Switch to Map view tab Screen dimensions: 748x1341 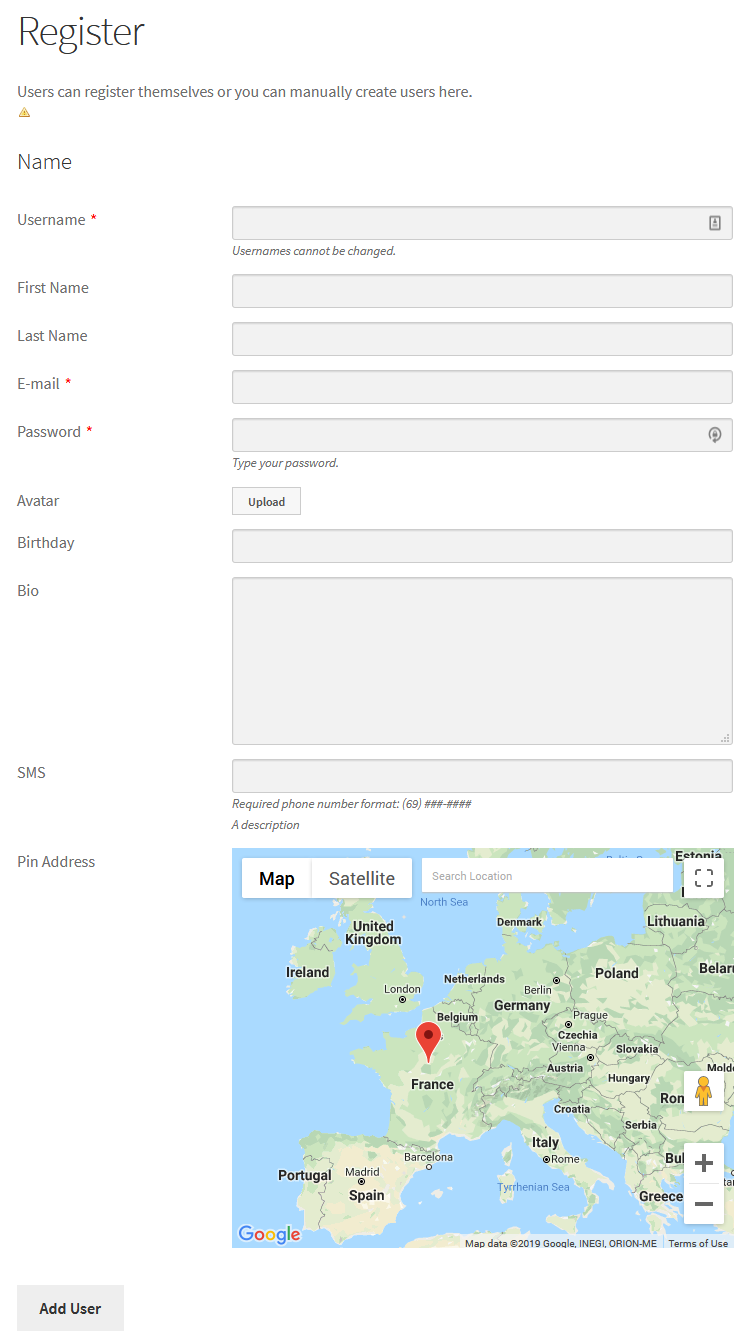coord(277,878)
